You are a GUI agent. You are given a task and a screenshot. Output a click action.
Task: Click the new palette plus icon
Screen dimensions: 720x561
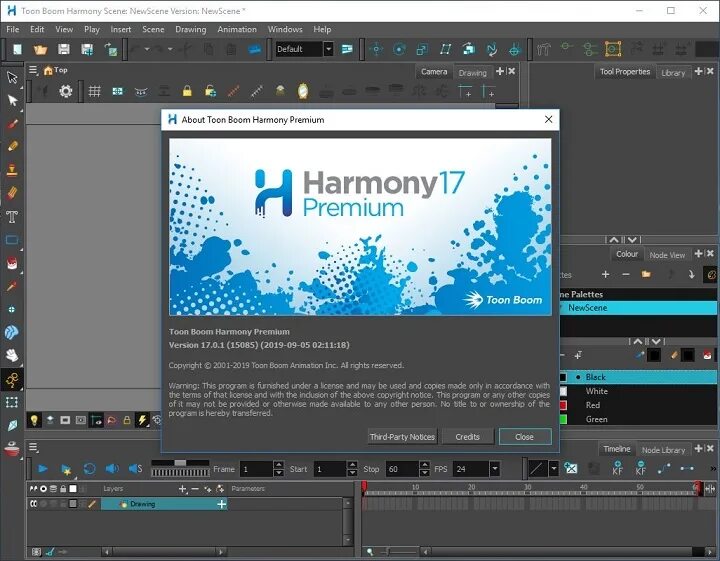606,274
